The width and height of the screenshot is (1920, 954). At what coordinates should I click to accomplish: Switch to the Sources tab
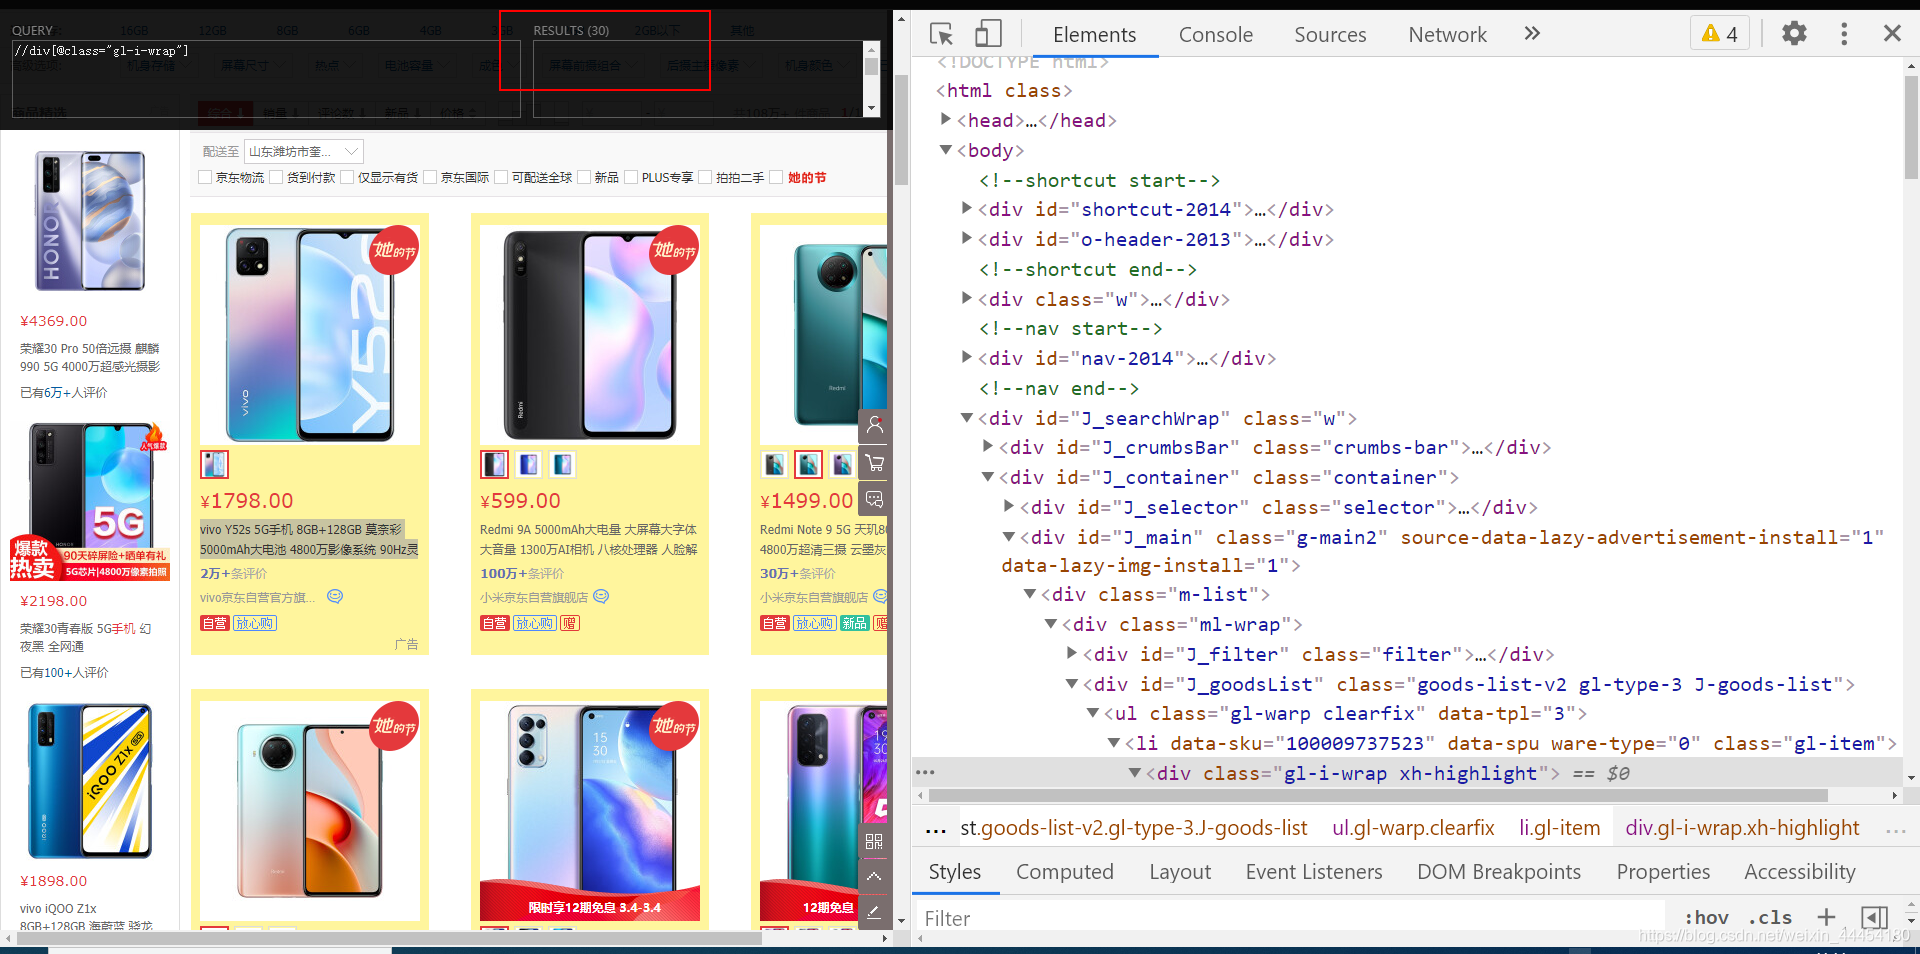pos(1330,35)
